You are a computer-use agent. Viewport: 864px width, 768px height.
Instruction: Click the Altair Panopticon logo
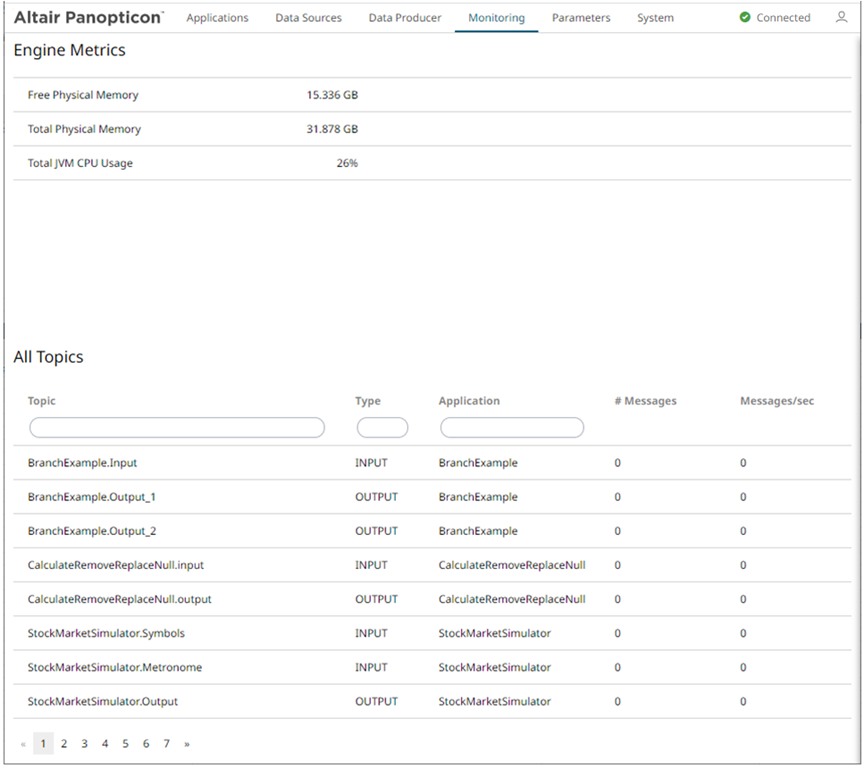pyautogui.click(x=88, y=18)
